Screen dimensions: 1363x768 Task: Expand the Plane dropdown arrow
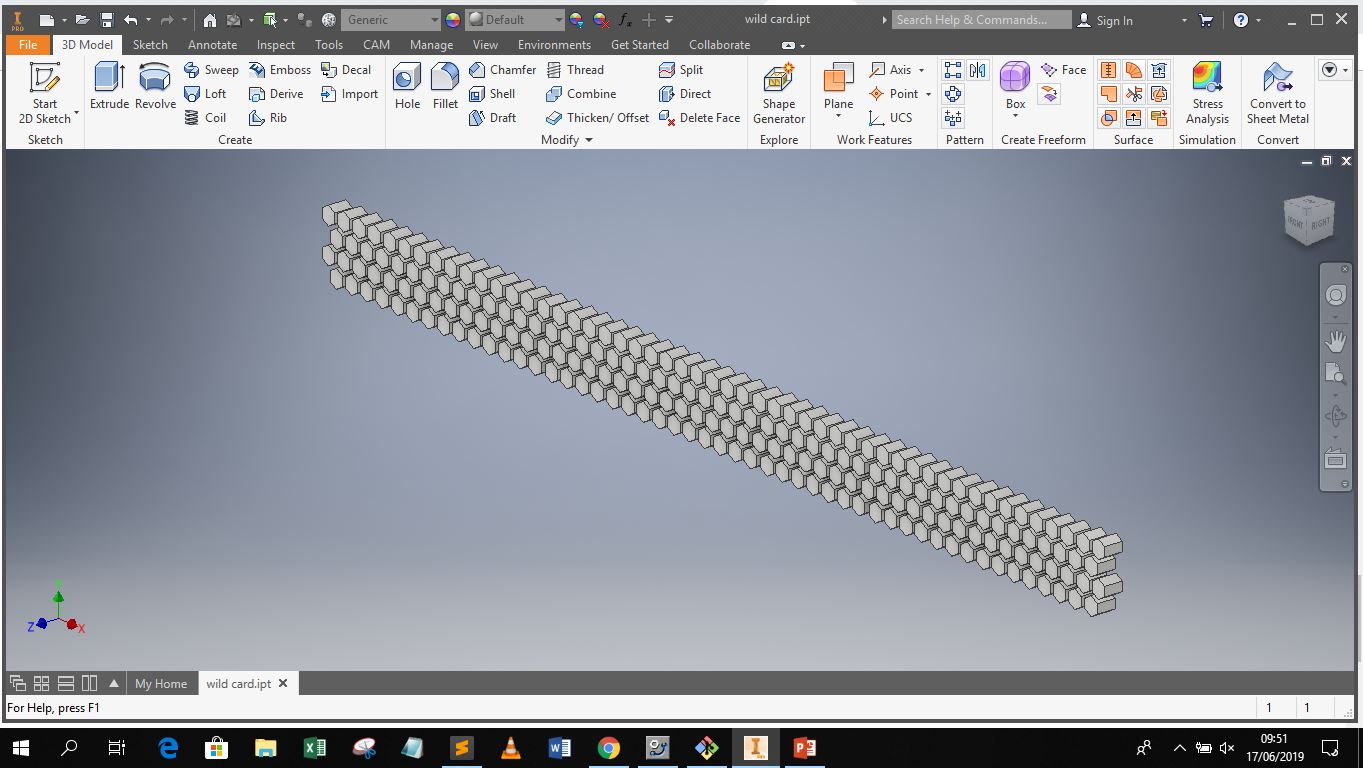click(838, 116)
